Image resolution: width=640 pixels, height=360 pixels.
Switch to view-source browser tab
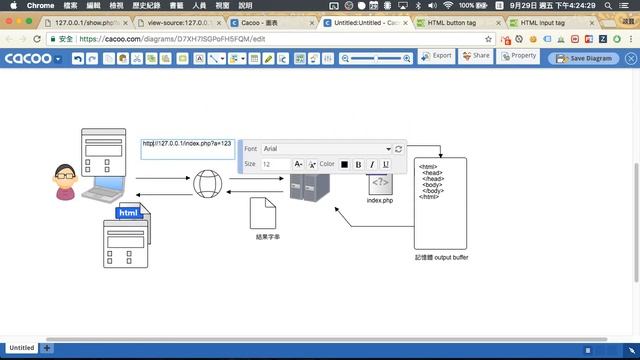coord(179,23)
